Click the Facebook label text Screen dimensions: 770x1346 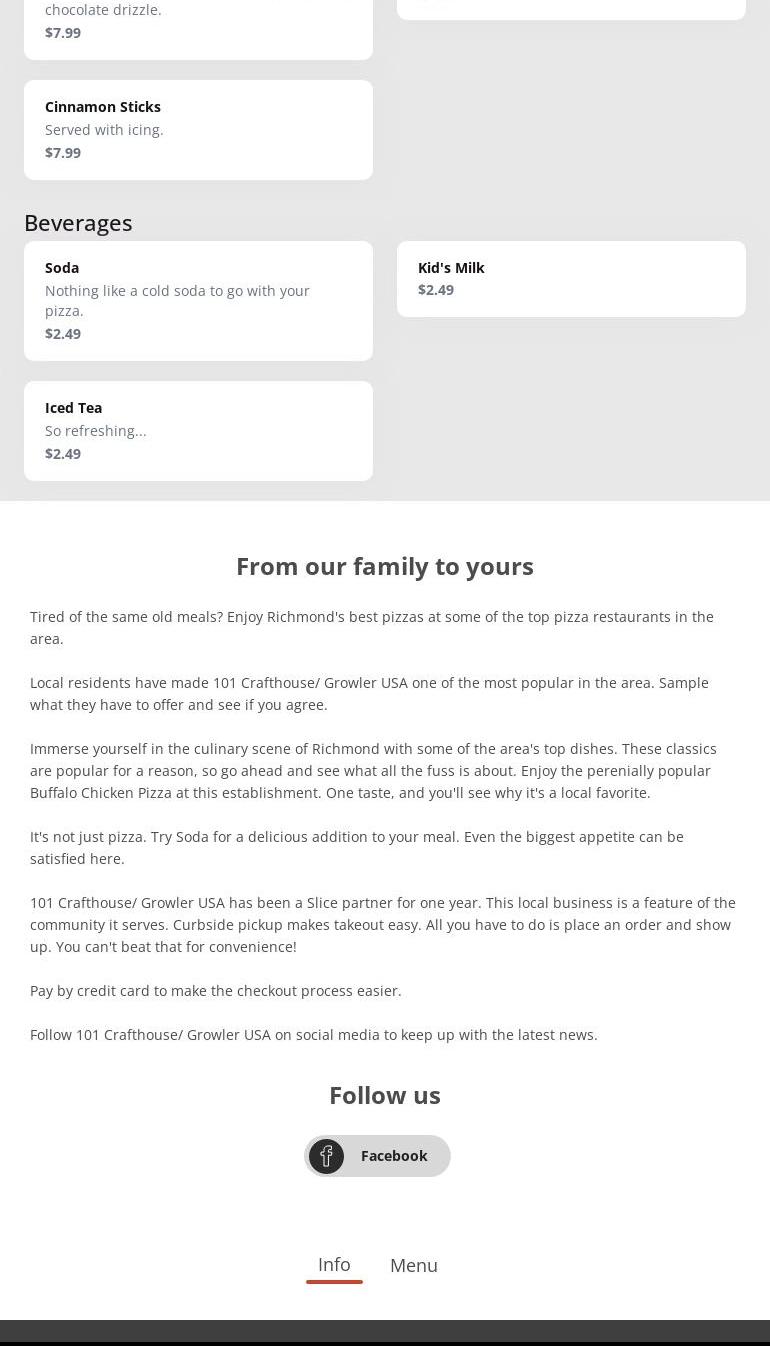394,1156
